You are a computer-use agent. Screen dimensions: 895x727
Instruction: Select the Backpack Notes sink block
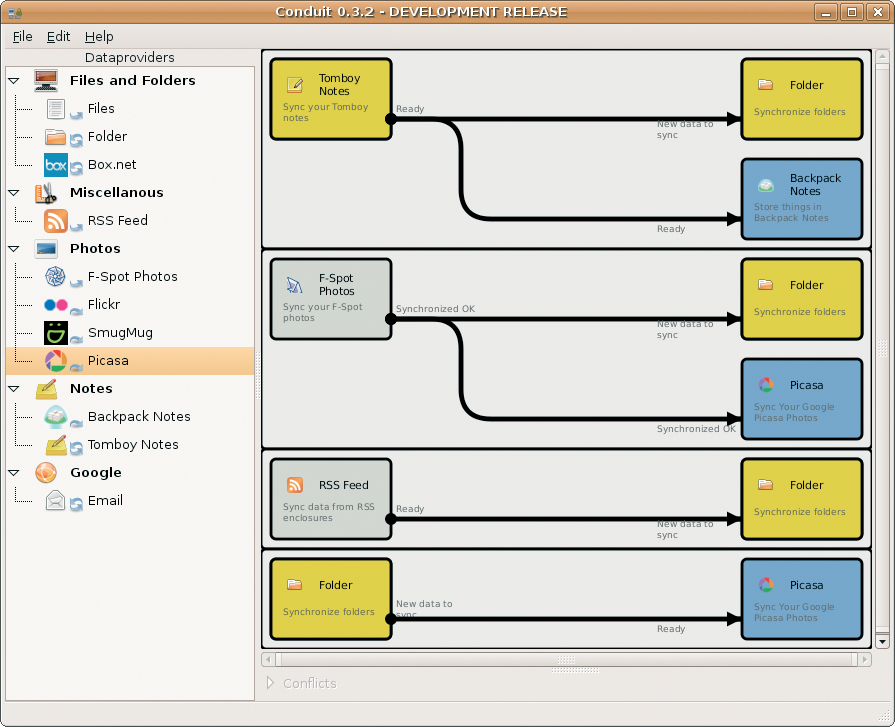pos(801,199)
